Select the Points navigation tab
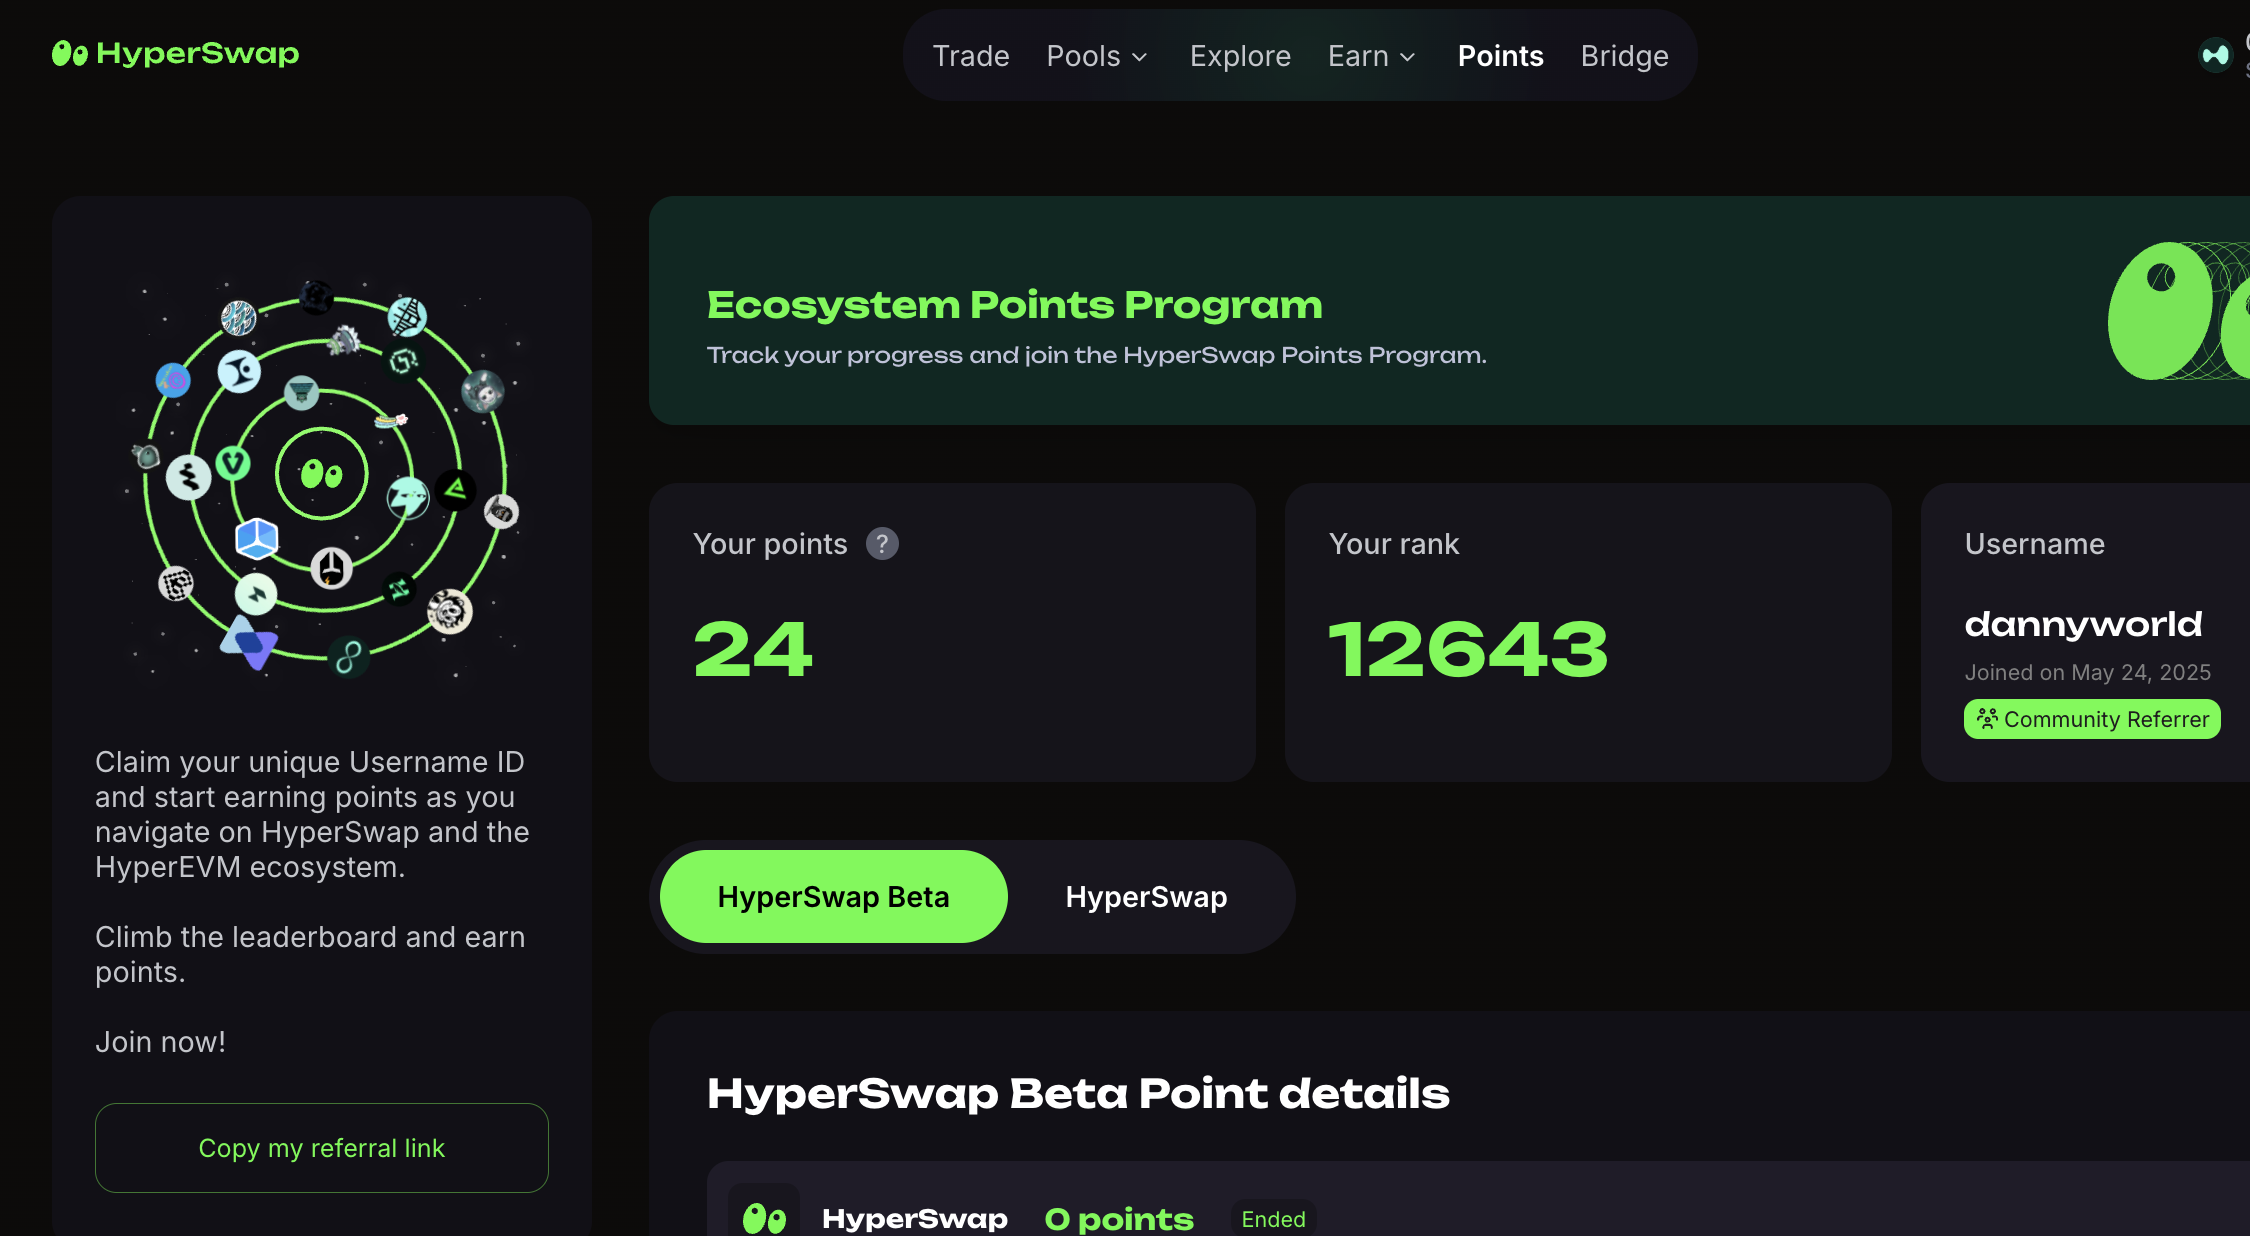This screenshot has height=1236, width=2250. pyautogui.click(x=1500, y=56)
